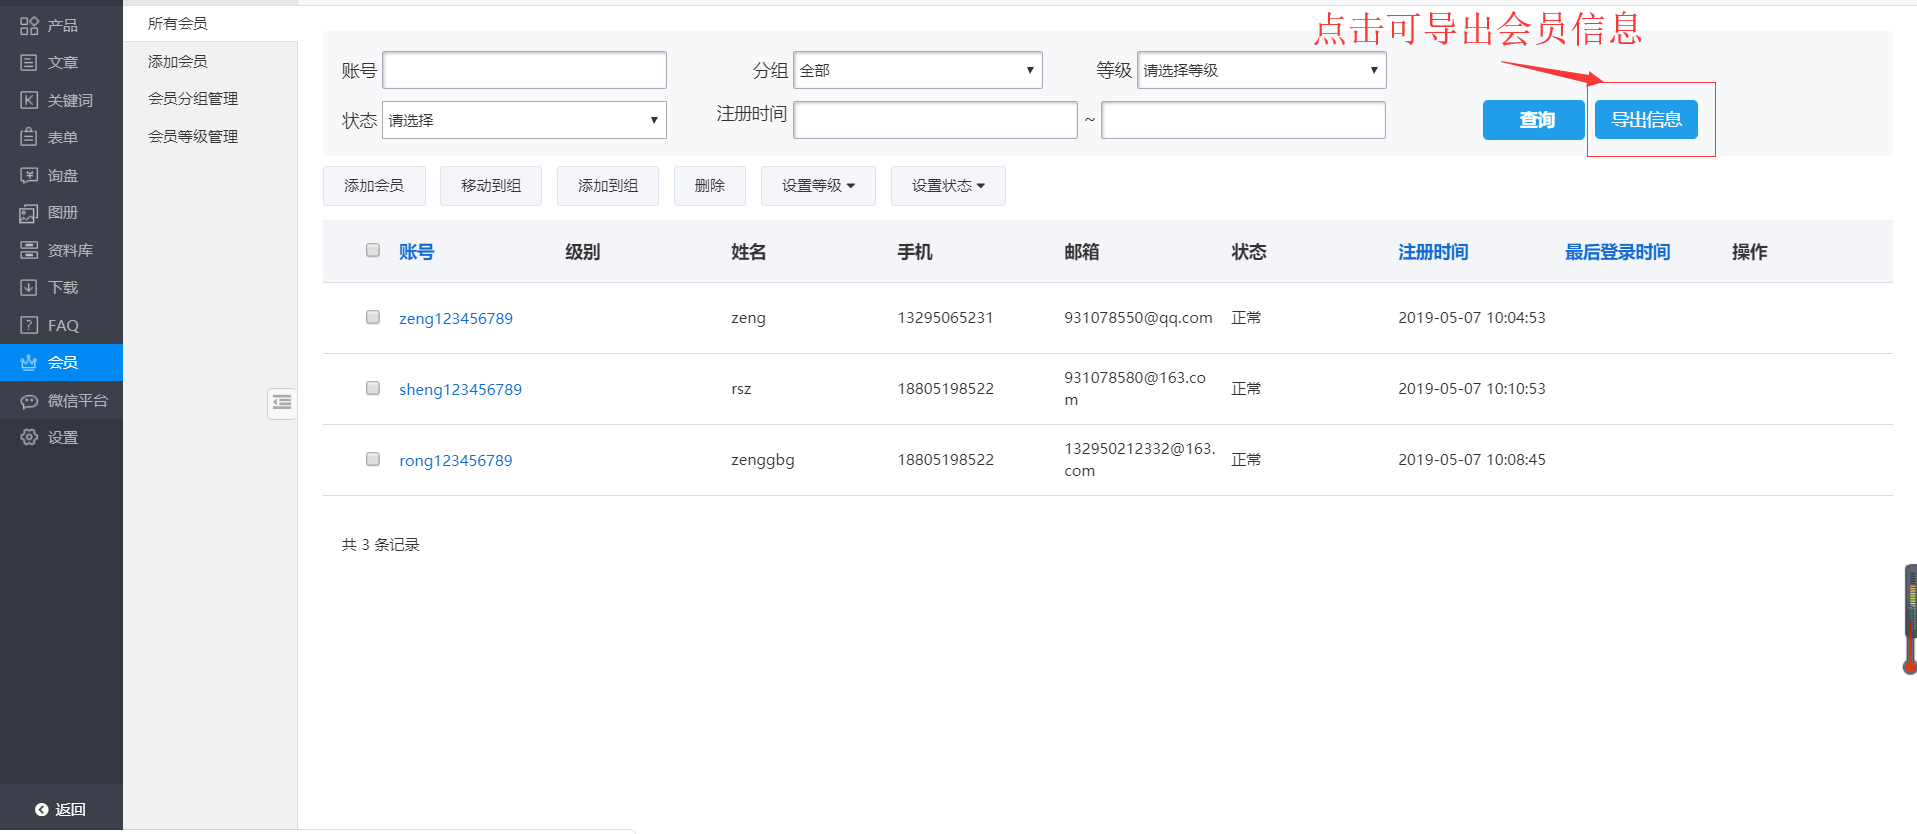Expand the 设置状态 dropdown button
This screenshot has width=1917, height=834.
(x=947, y=186)
